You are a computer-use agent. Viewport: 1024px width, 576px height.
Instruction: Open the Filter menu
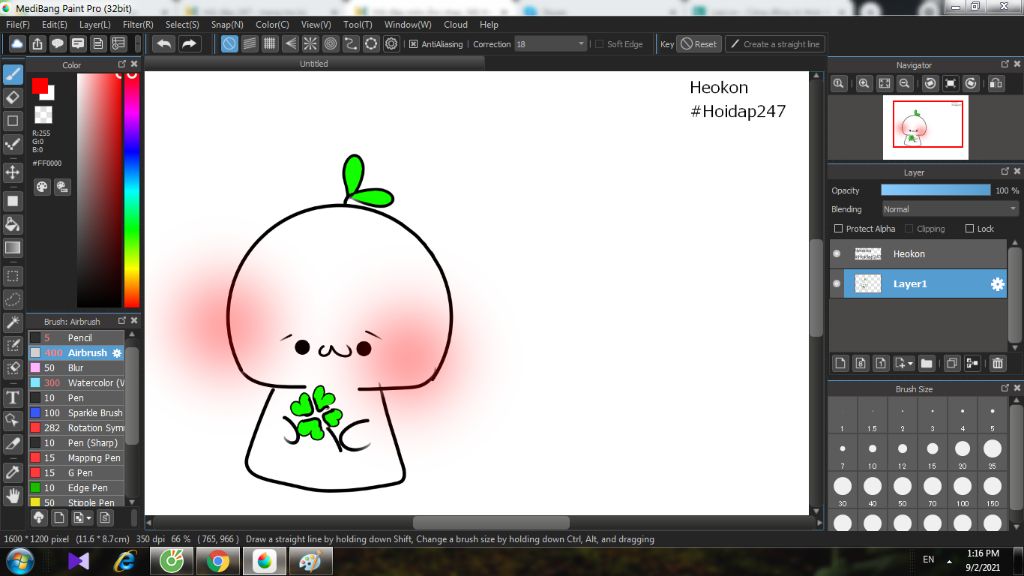(138, 25)
